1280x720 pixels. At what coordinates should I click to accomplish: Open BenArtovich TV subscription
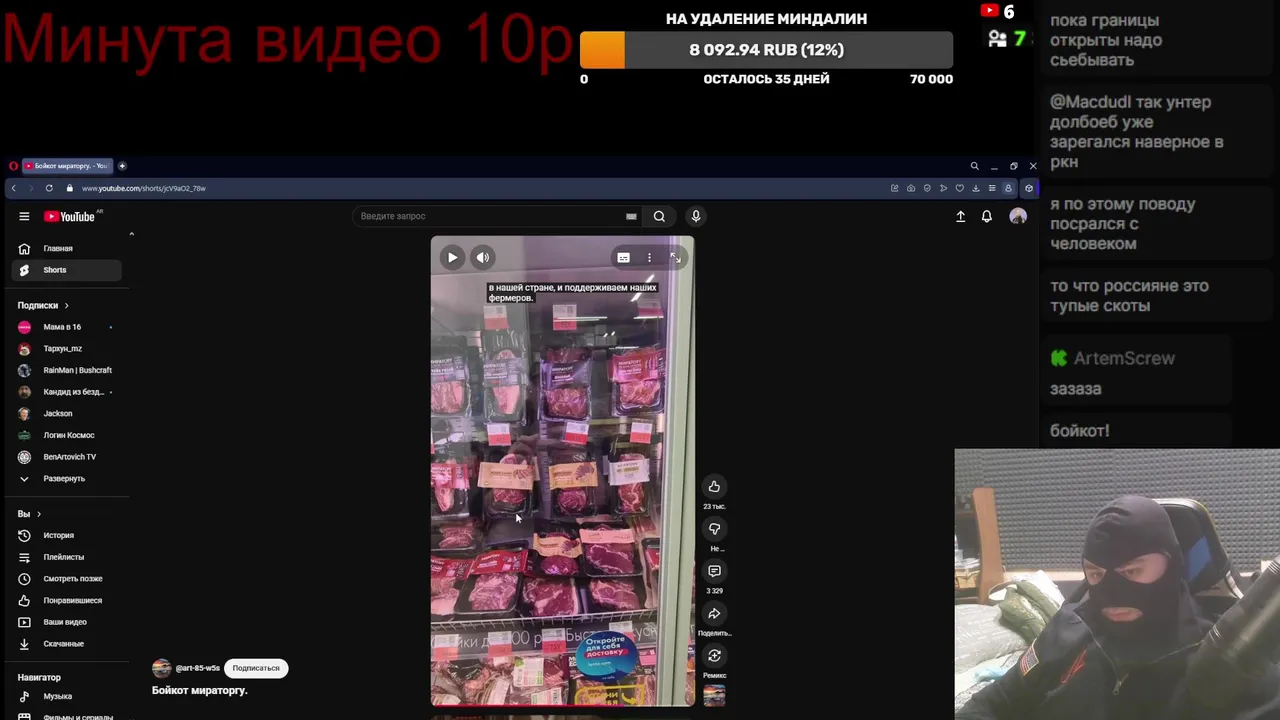[67, 457]
